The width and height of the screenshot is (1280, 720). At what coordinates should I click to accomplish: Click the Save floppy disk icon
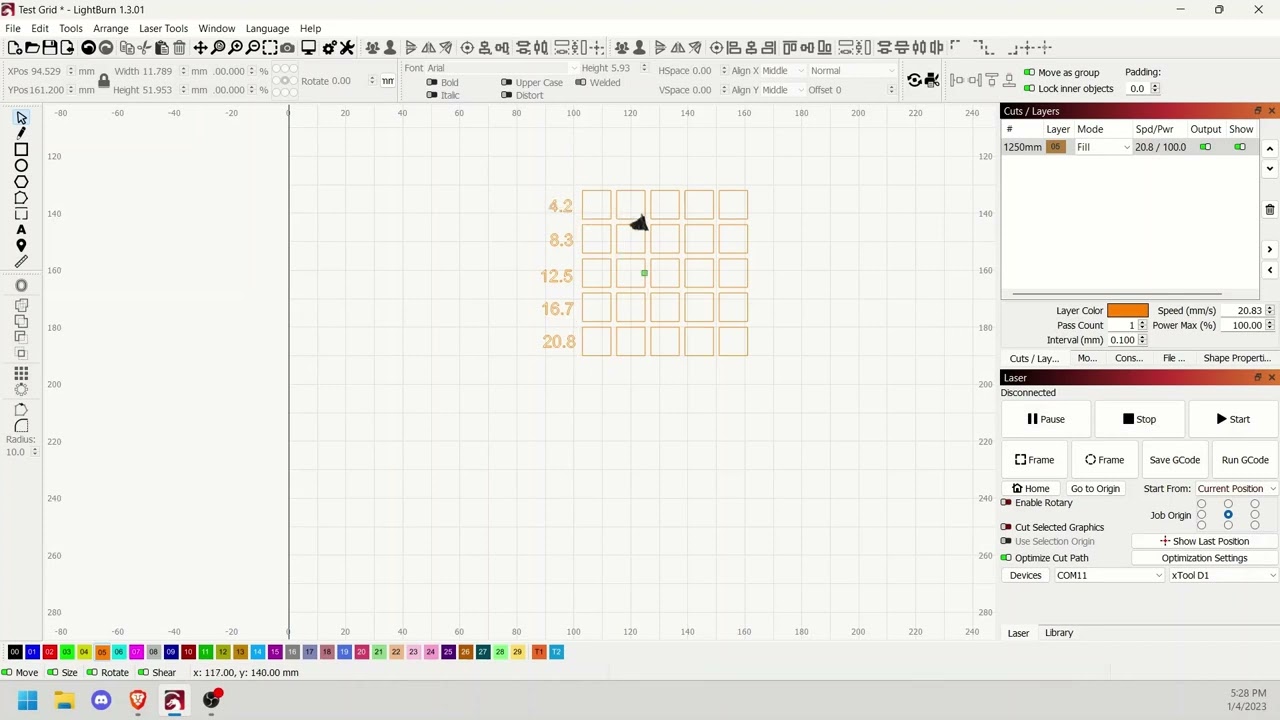(x=50, y=48)
